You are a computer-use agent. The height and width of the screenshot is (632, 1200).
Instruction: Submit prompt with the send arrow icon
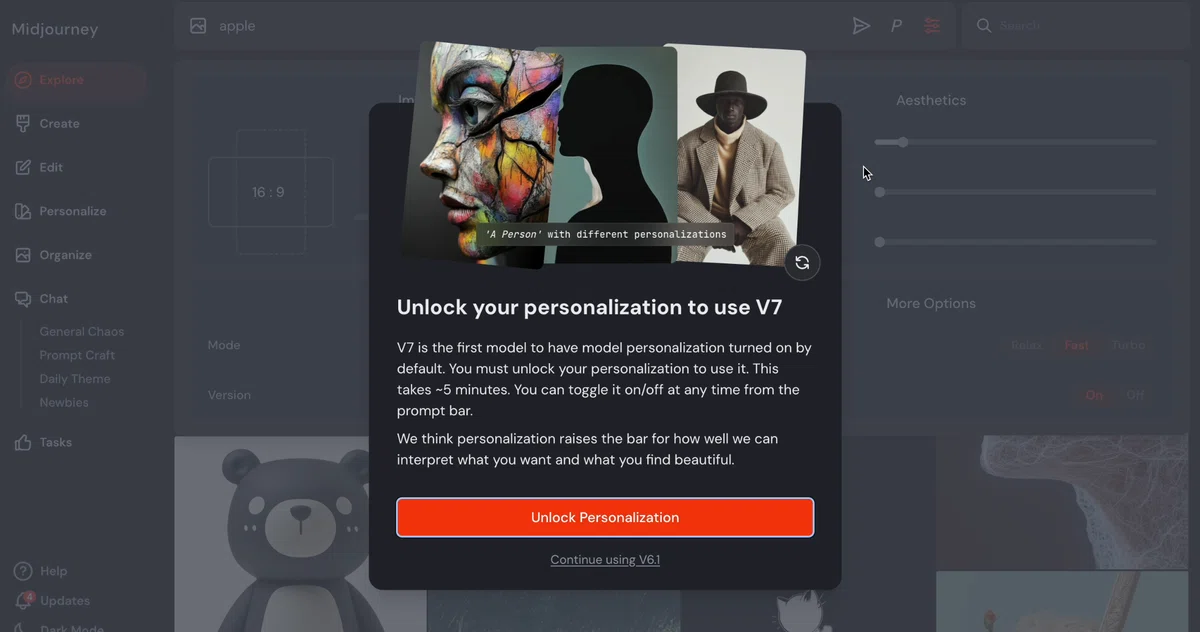861,26
